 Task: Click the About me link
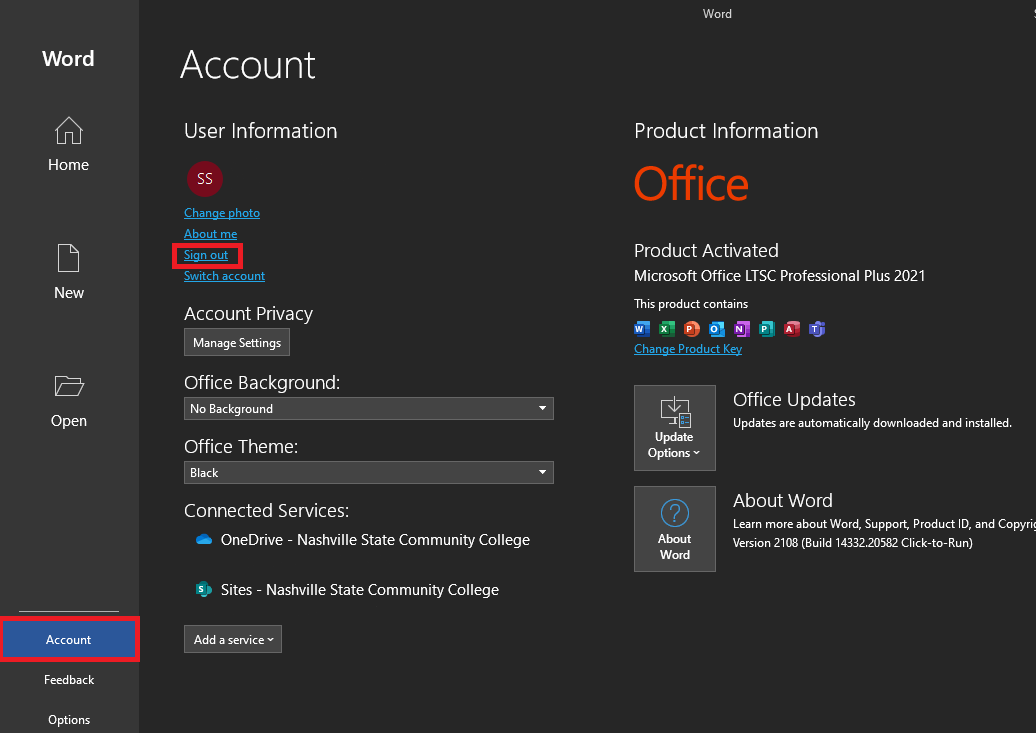coord(210,234)
